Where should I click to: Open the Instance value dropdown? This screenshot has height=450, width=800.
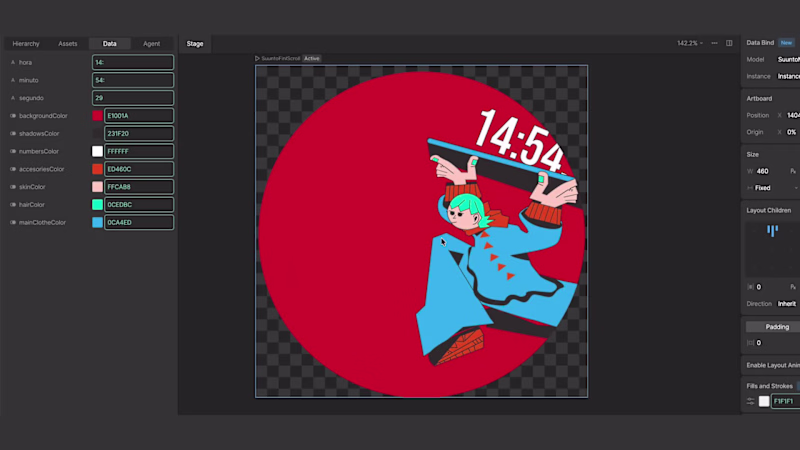[x=788, y=77]
